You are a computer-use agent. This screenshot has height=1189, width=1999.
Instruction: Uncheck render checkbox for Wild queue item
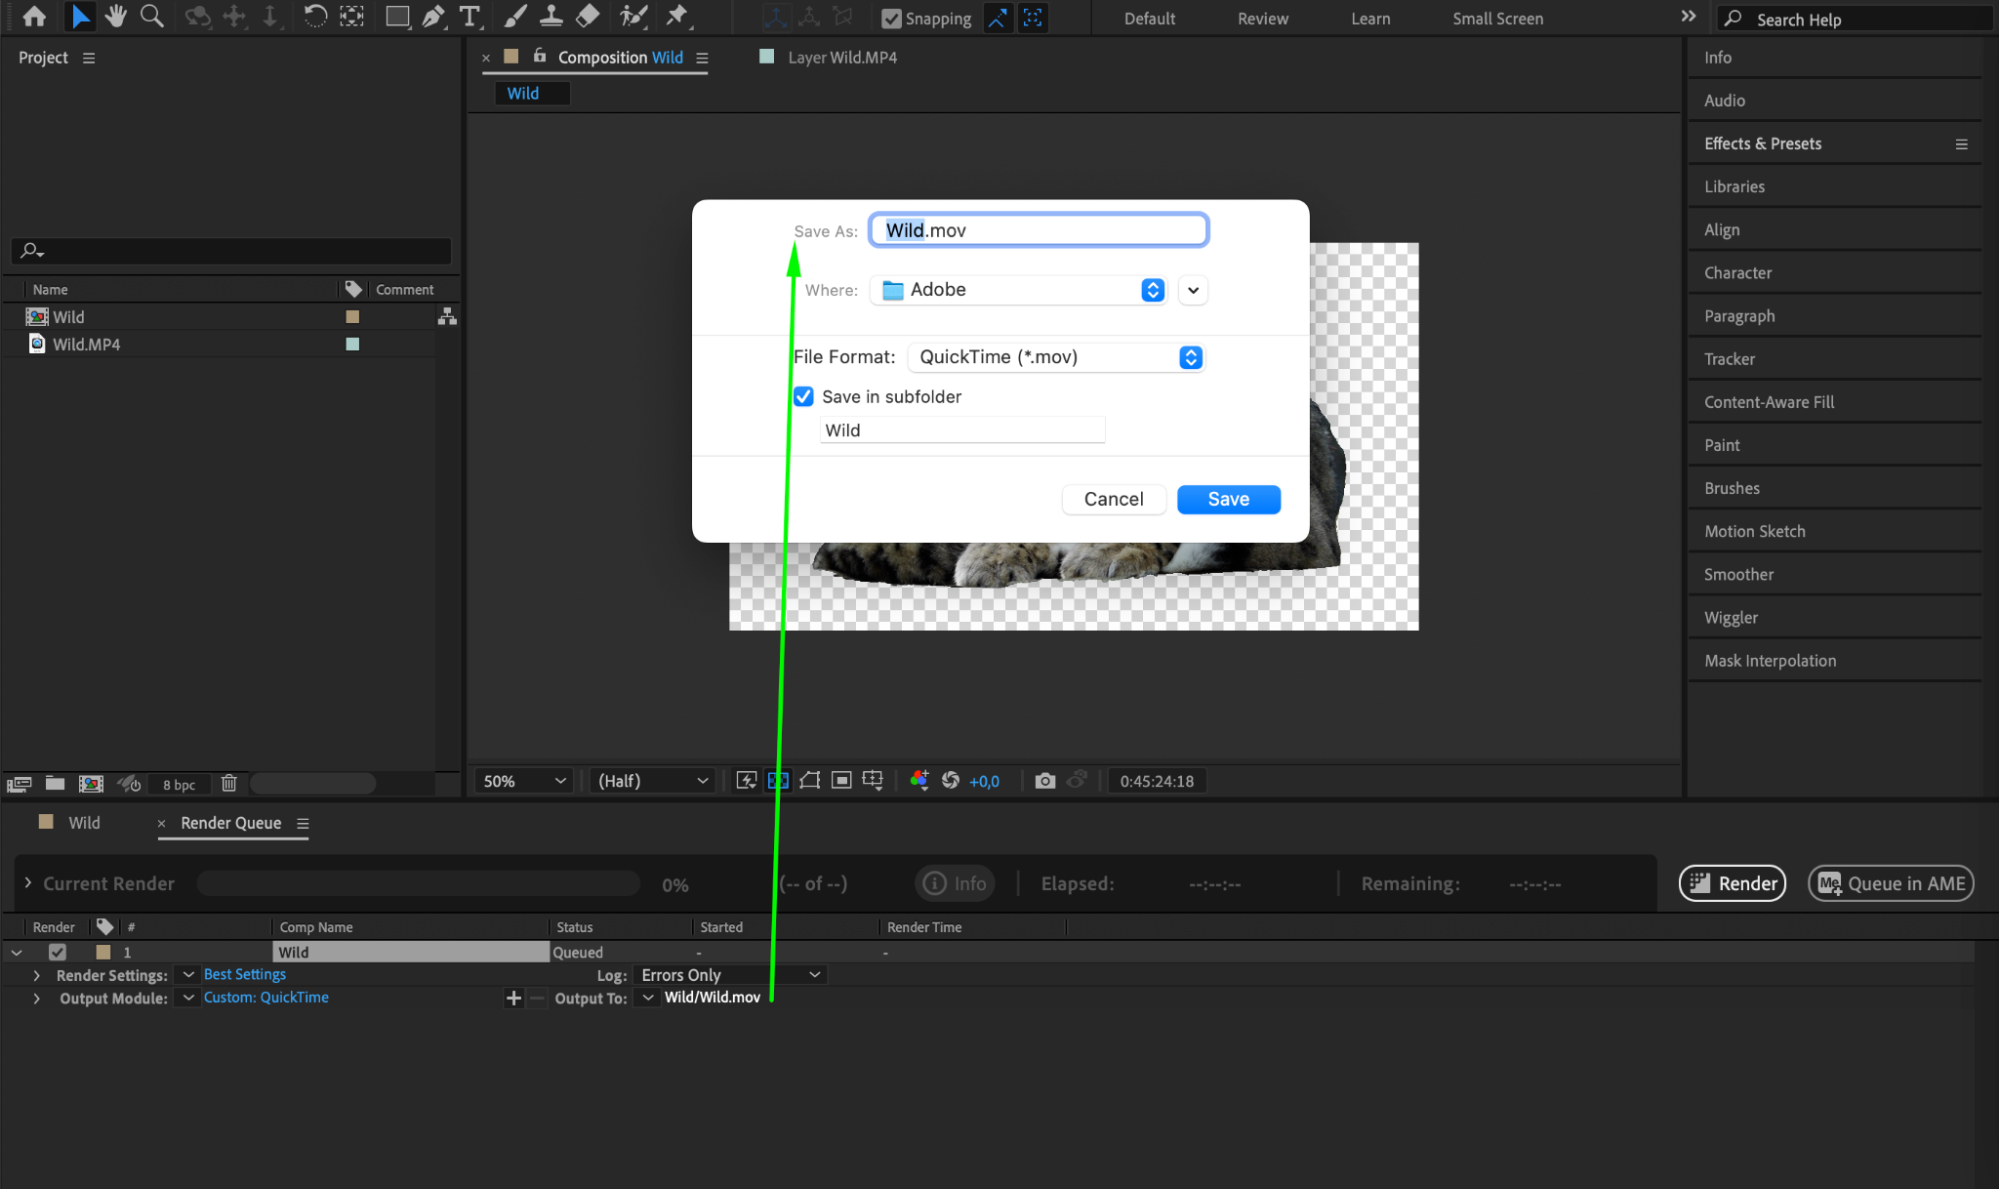coord(57,952)
